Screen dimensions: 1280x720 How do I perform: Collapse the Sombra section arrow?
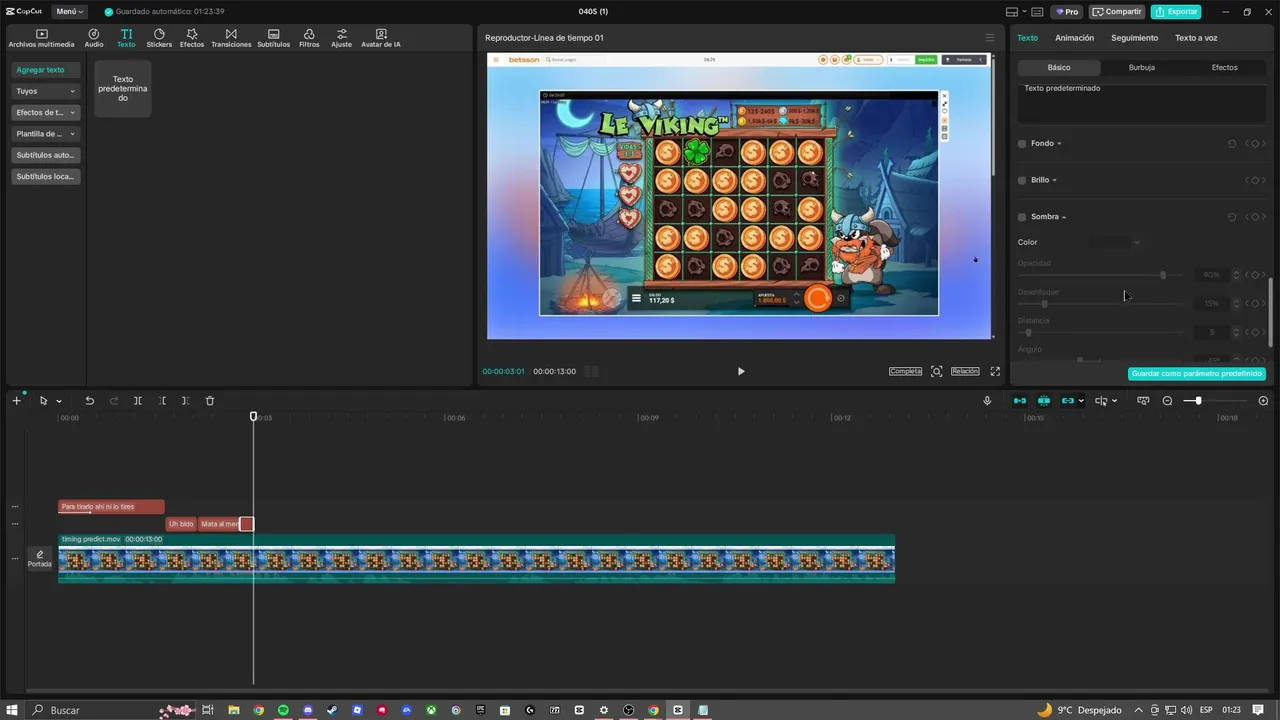(1064, 217)
